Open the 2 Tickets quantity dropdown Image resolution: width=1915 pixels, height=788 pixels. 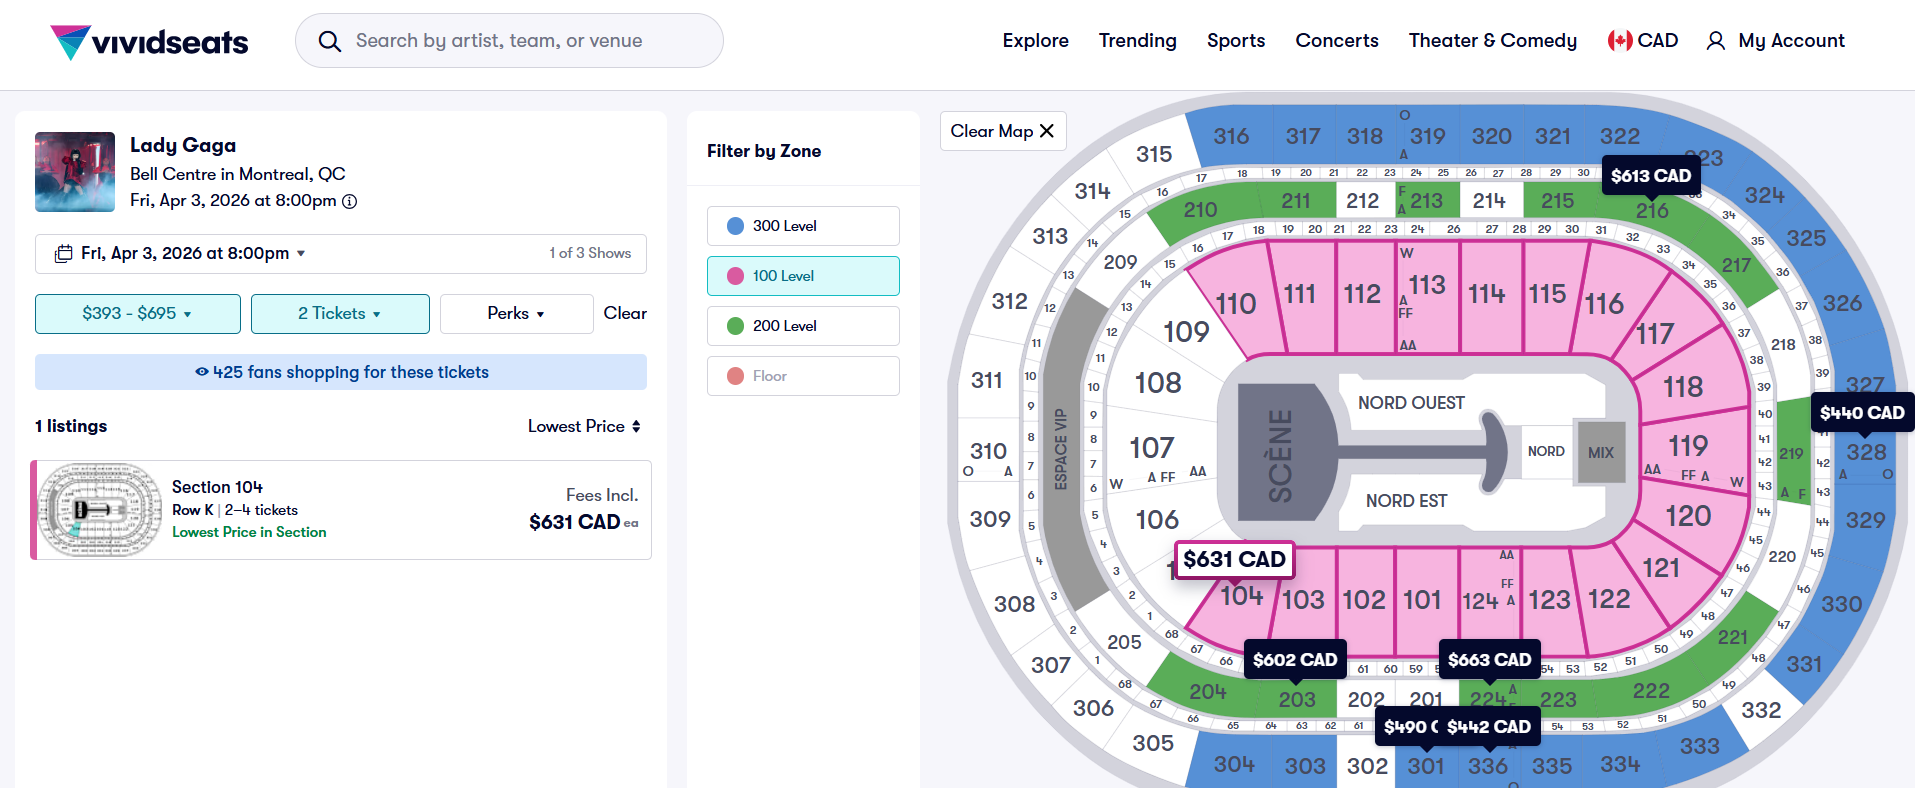(x=340, y=314)
